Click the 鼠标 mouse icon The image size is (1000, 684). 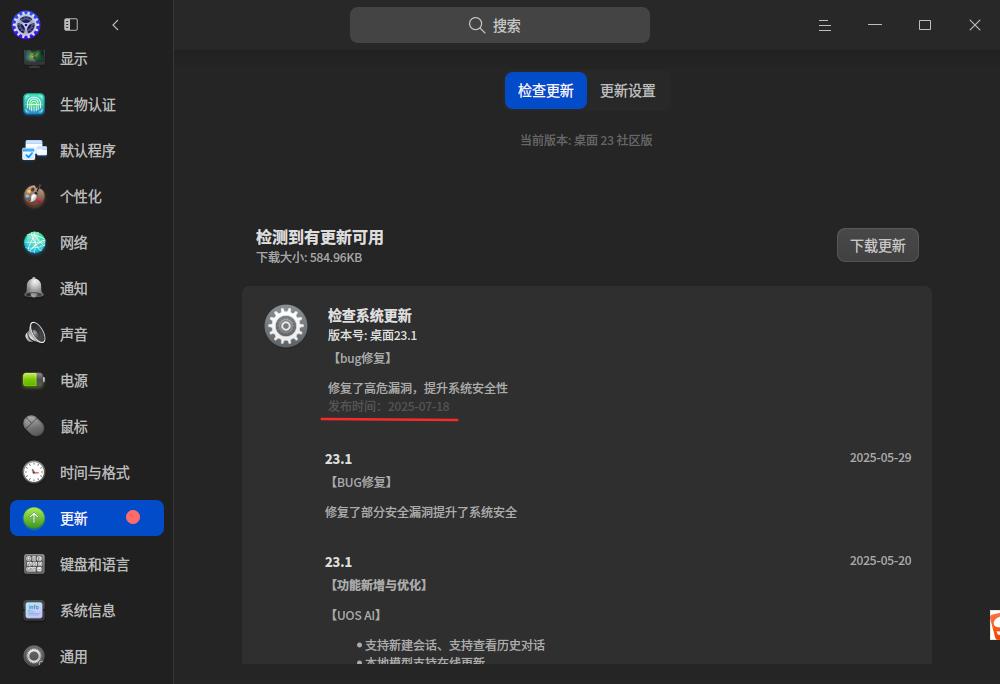[x=34, y=426]
